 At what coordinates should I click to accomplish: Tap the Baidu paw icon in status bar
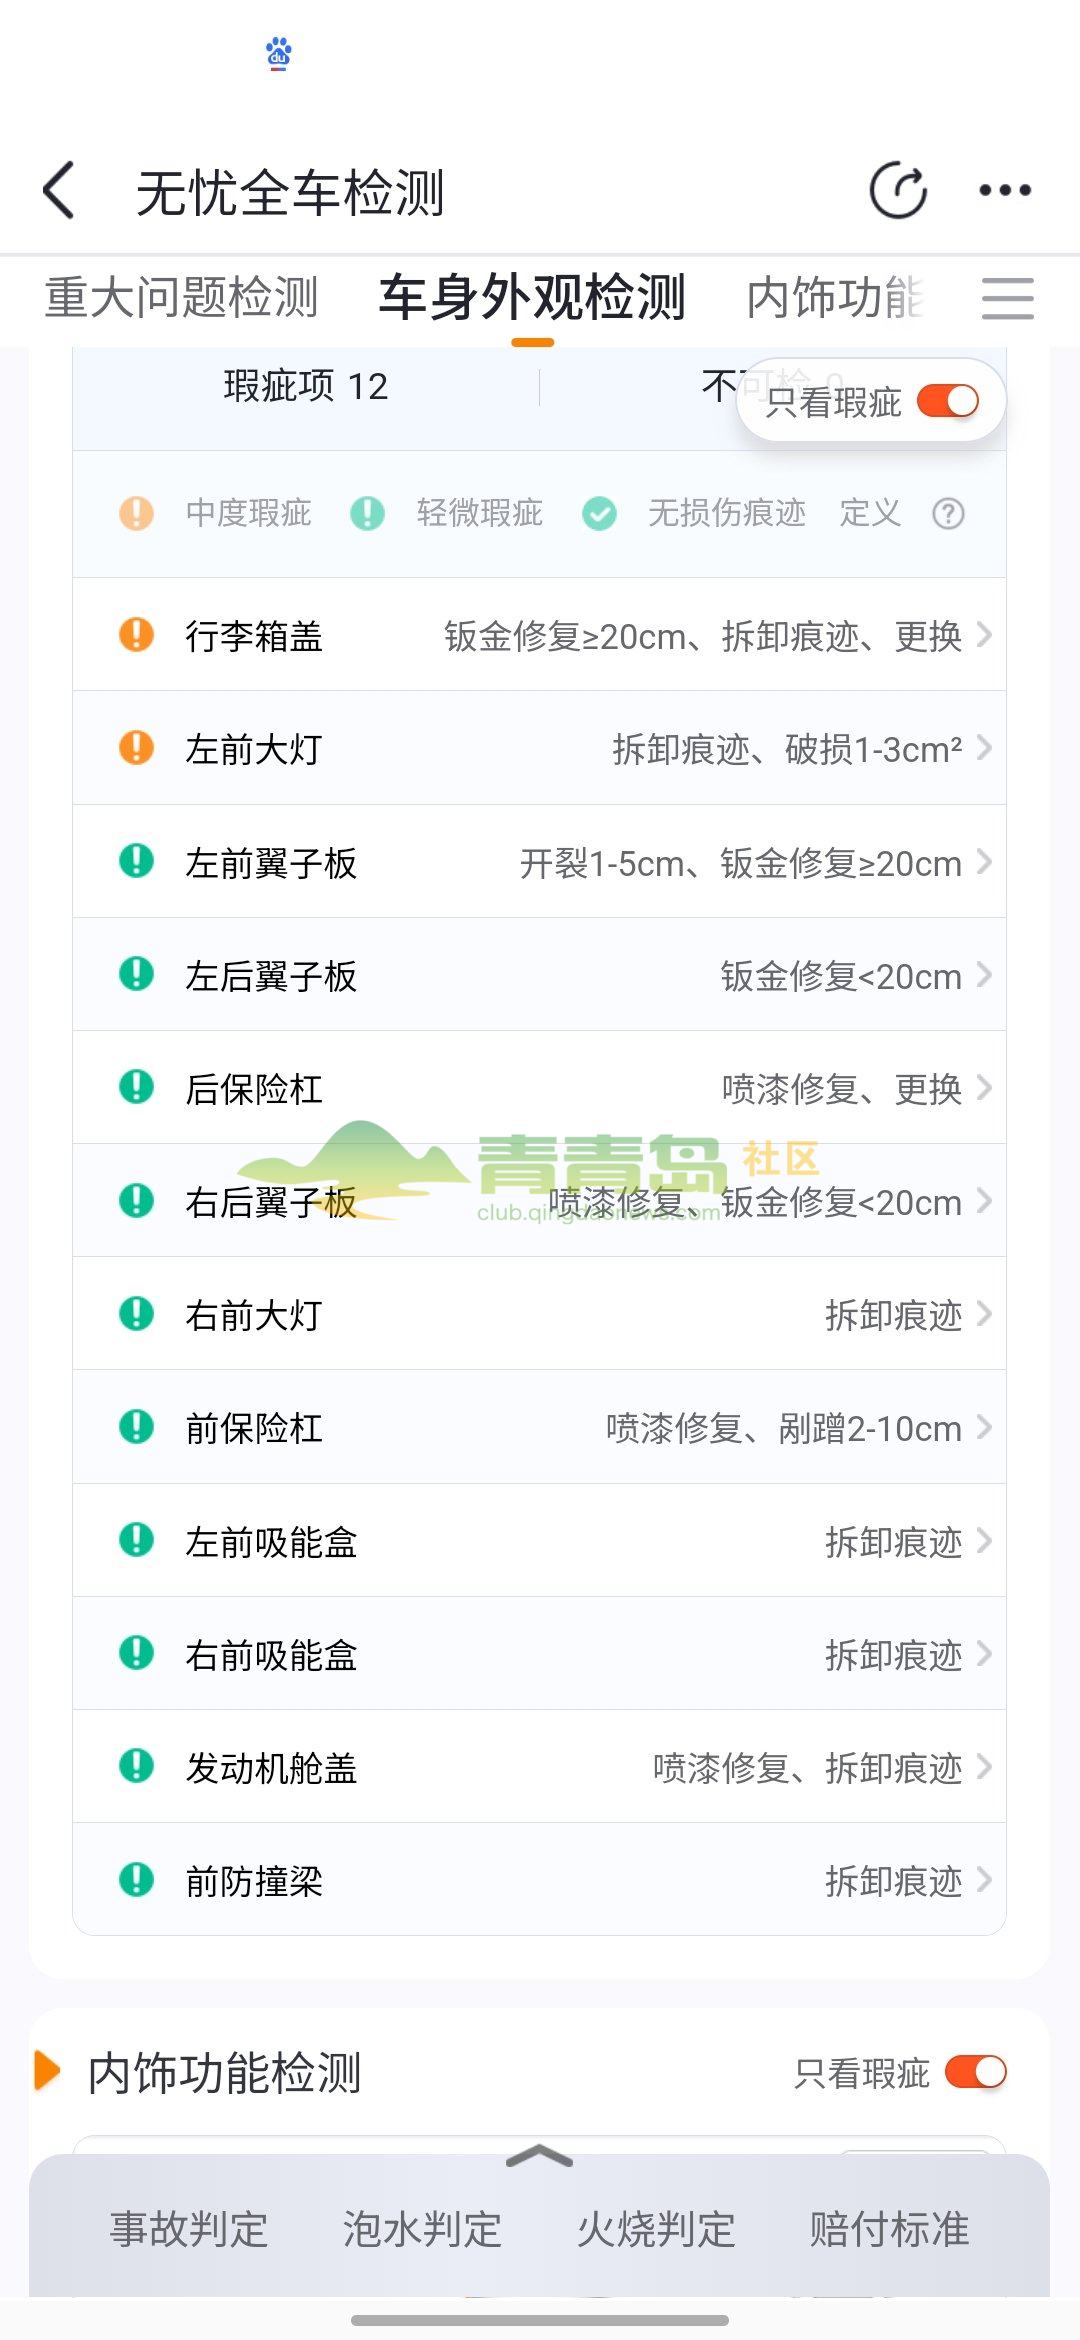[x=279, y=53]
